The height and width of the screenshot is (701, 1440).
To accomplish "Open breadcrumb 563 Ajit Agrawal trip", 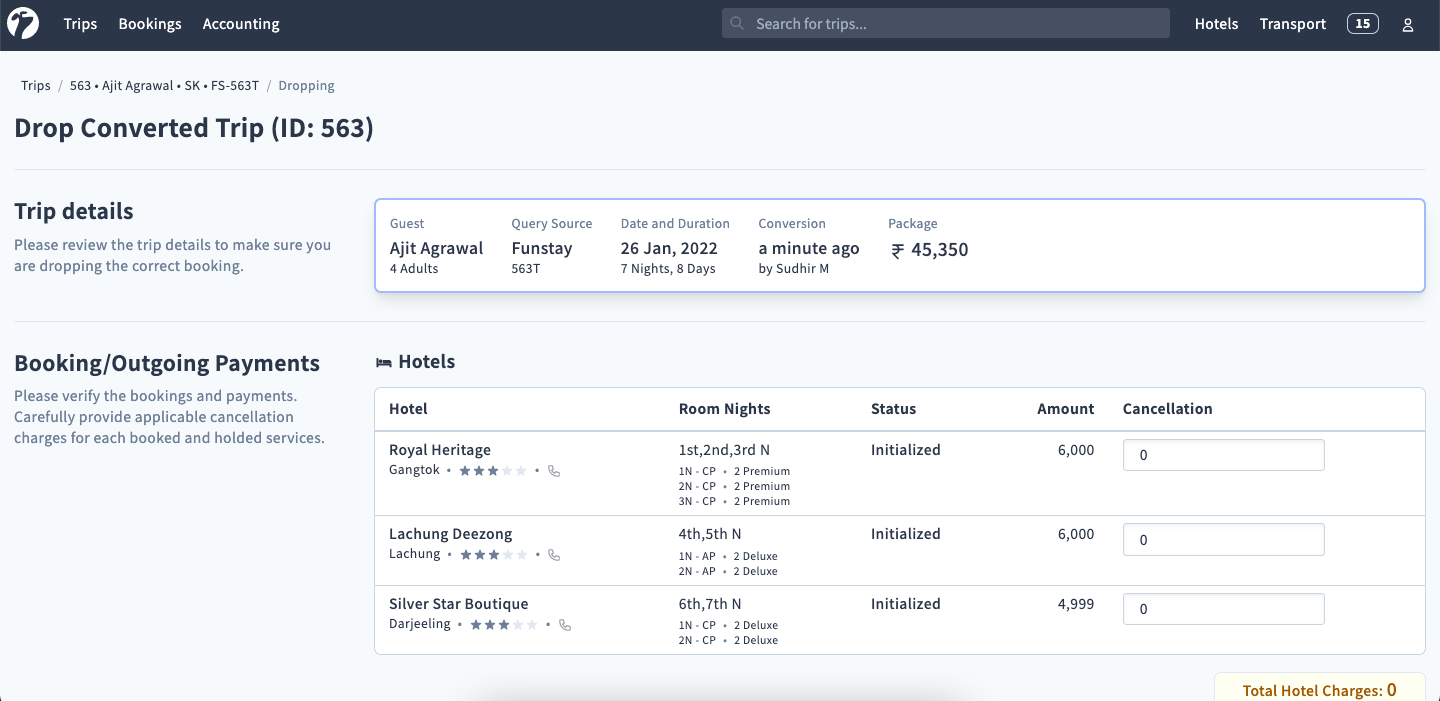I will click(x=164, y=86).
